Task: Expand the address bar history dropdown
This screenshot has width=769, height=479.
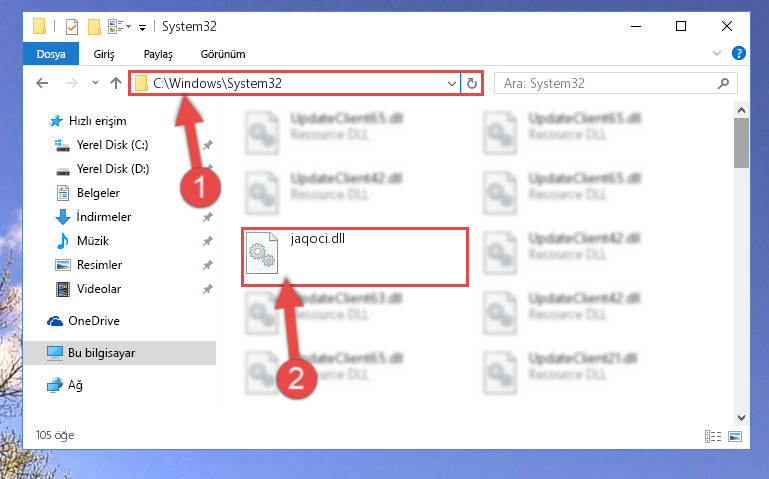Action: pyautogui.click(x=452, y=84)
